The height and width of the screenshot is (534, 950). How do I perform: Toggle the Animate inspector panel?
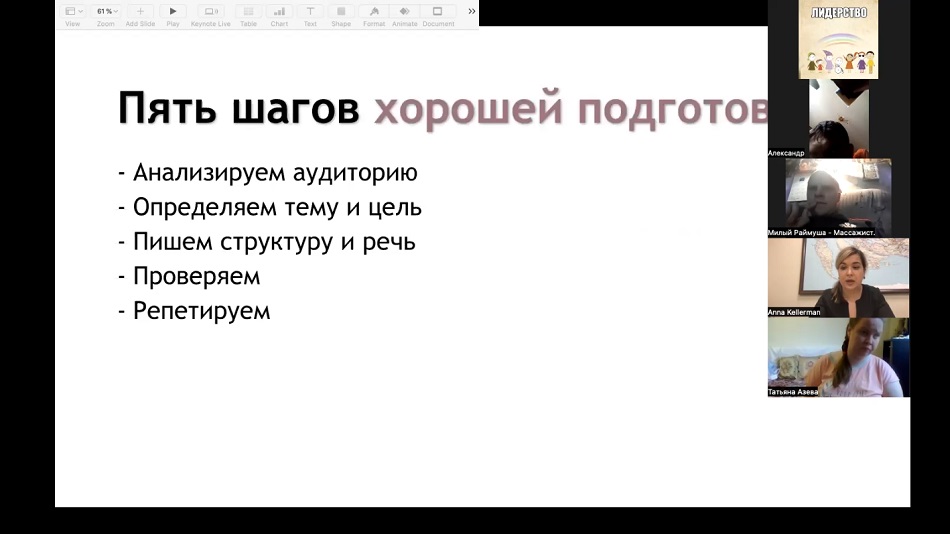405,12
